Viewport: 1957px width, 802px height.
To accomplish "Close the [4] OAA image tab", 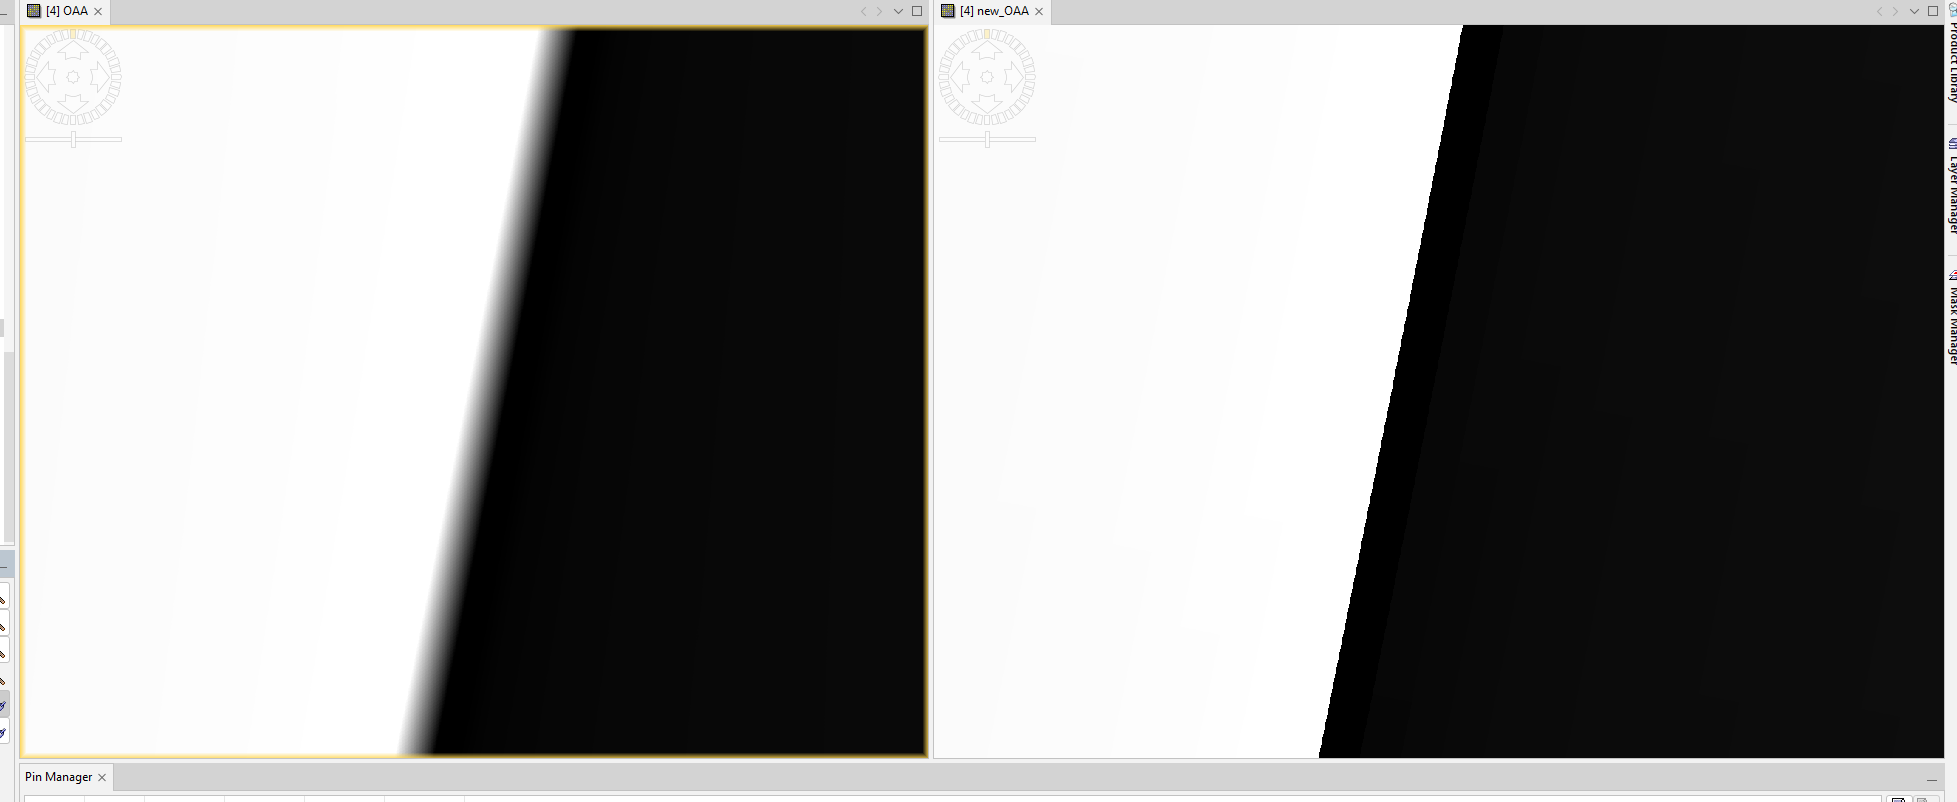I will (98, 12).
